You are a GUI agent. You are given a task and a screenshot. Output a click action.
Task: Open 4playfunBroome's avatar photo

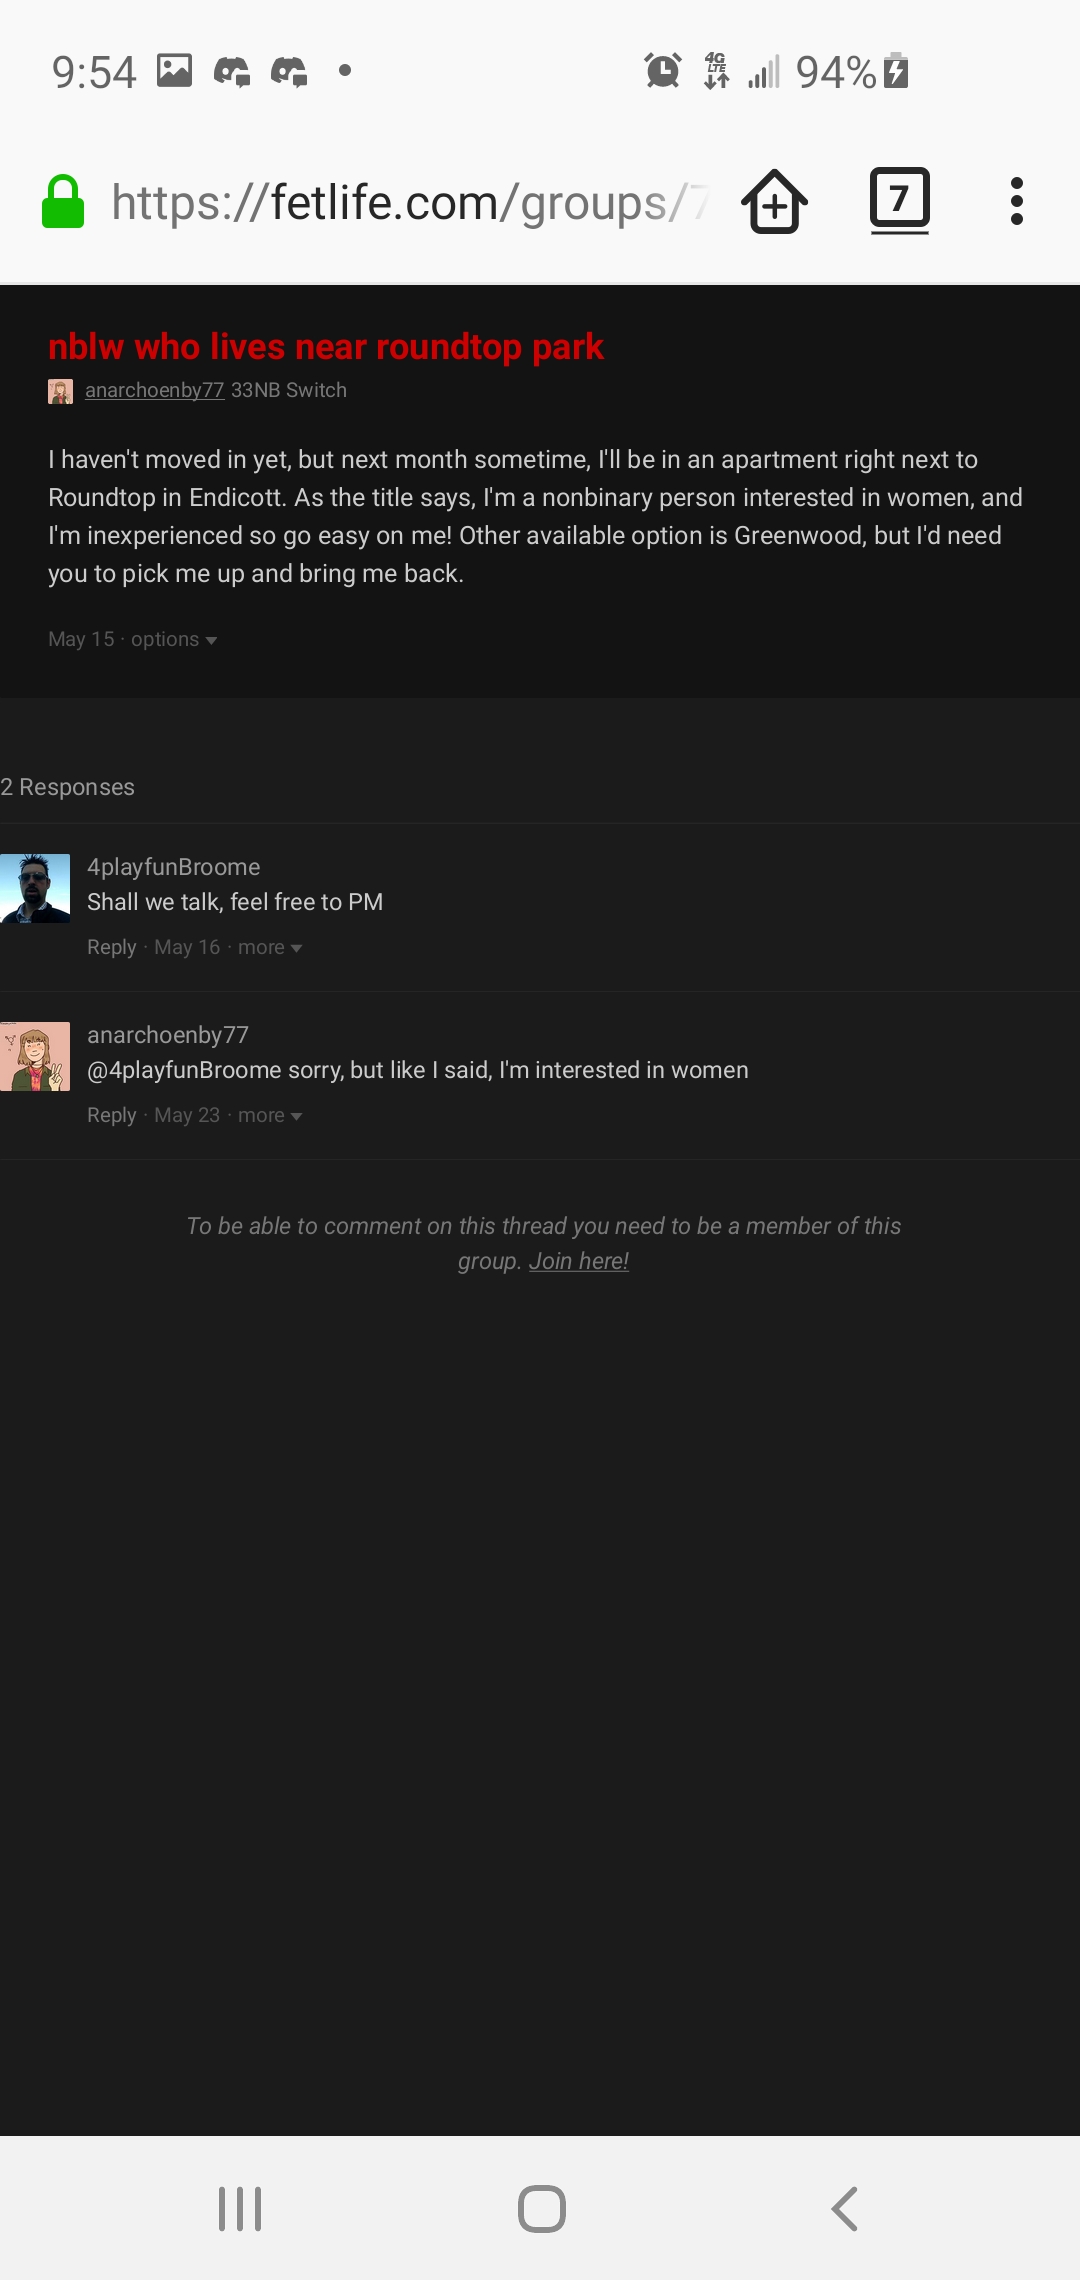tap(35, 888)
